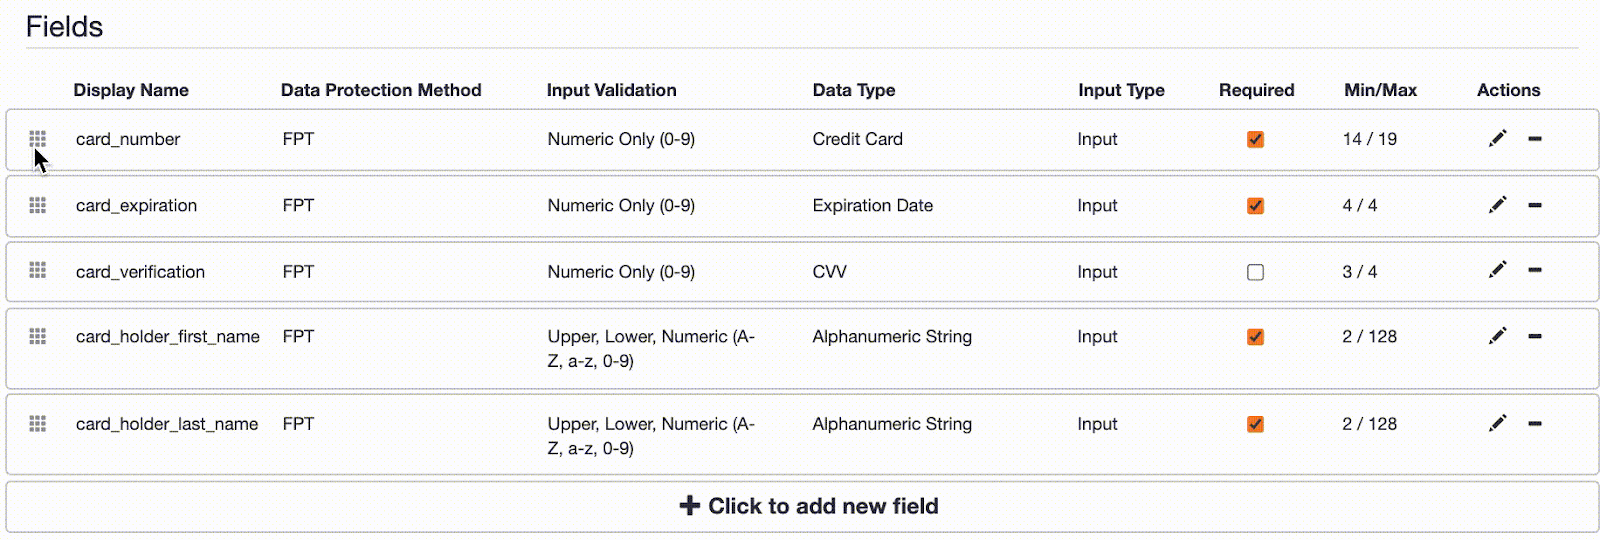Edit the card_holder_first_name field

click(1497, 336)
